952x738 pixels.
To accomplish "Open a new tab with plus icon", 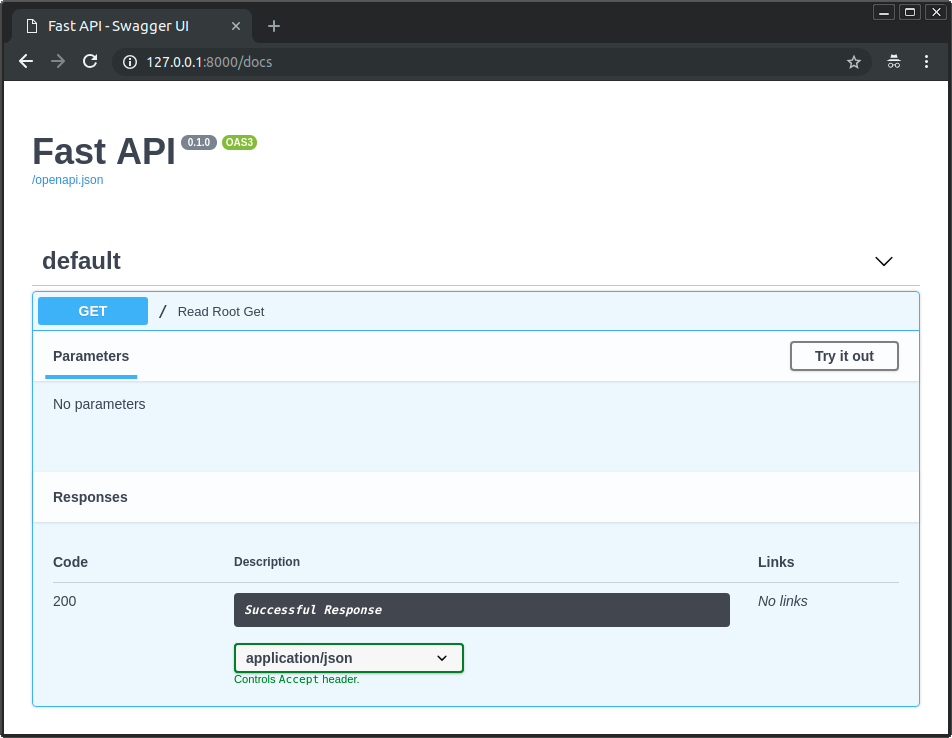I will pos(274,26).
